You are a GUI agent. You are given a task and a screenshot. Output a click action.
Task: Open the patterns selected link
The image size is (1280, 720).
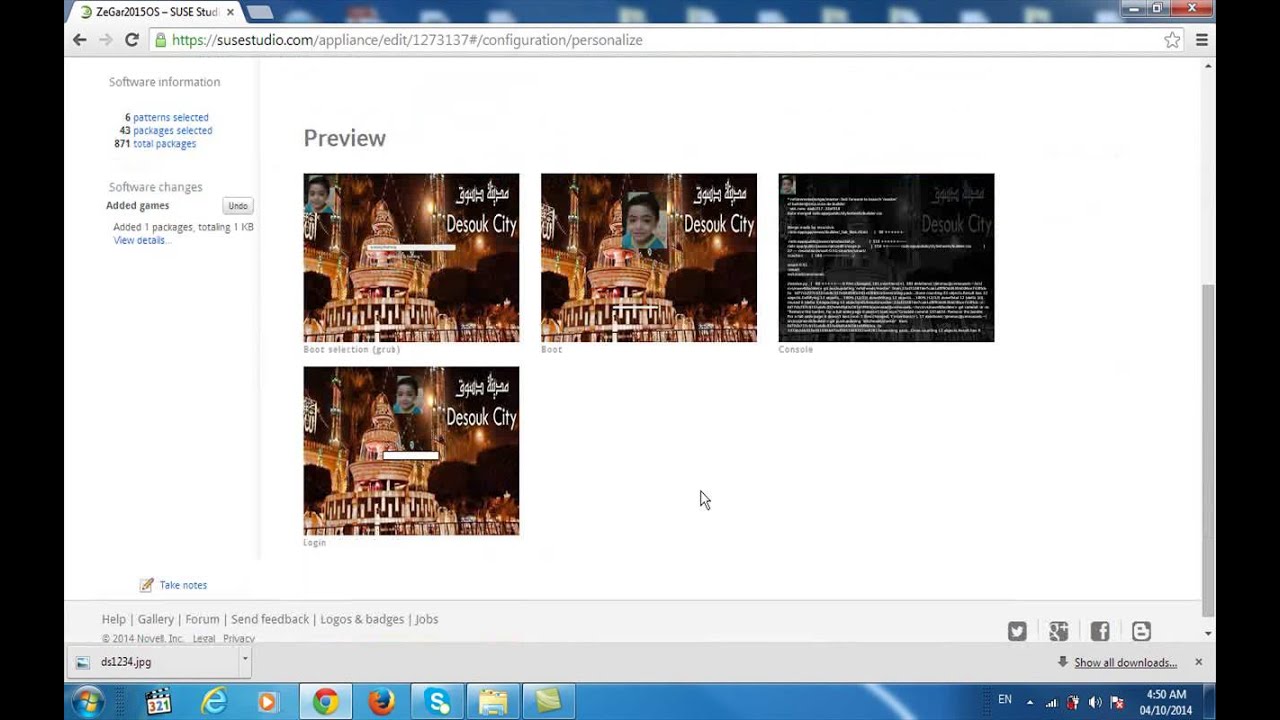pyautogui.click(x=171, y=117)
